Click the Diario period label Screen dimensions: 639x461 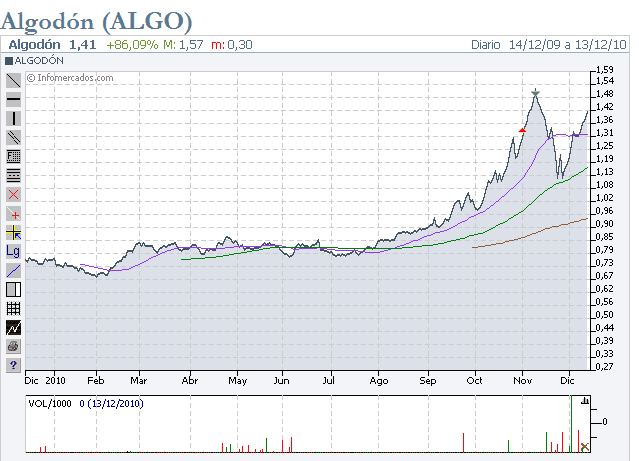pyautogui.click(x=487, y=45)
